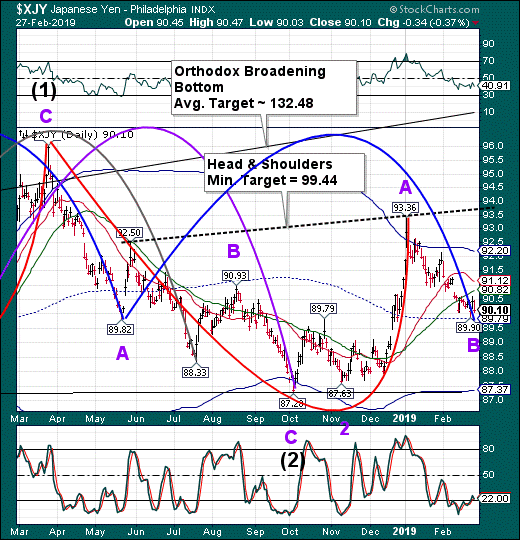
Task: Click the 92.20 upper band value tag
Action: pyautogui.click(x=496, y=250)
